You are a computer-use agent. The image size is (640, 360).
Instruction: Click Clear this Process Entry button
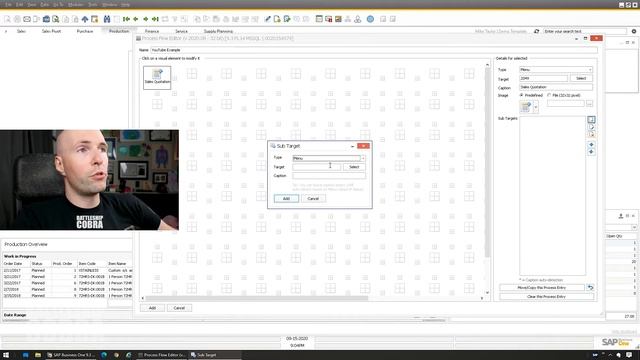(x=546, y=297)
